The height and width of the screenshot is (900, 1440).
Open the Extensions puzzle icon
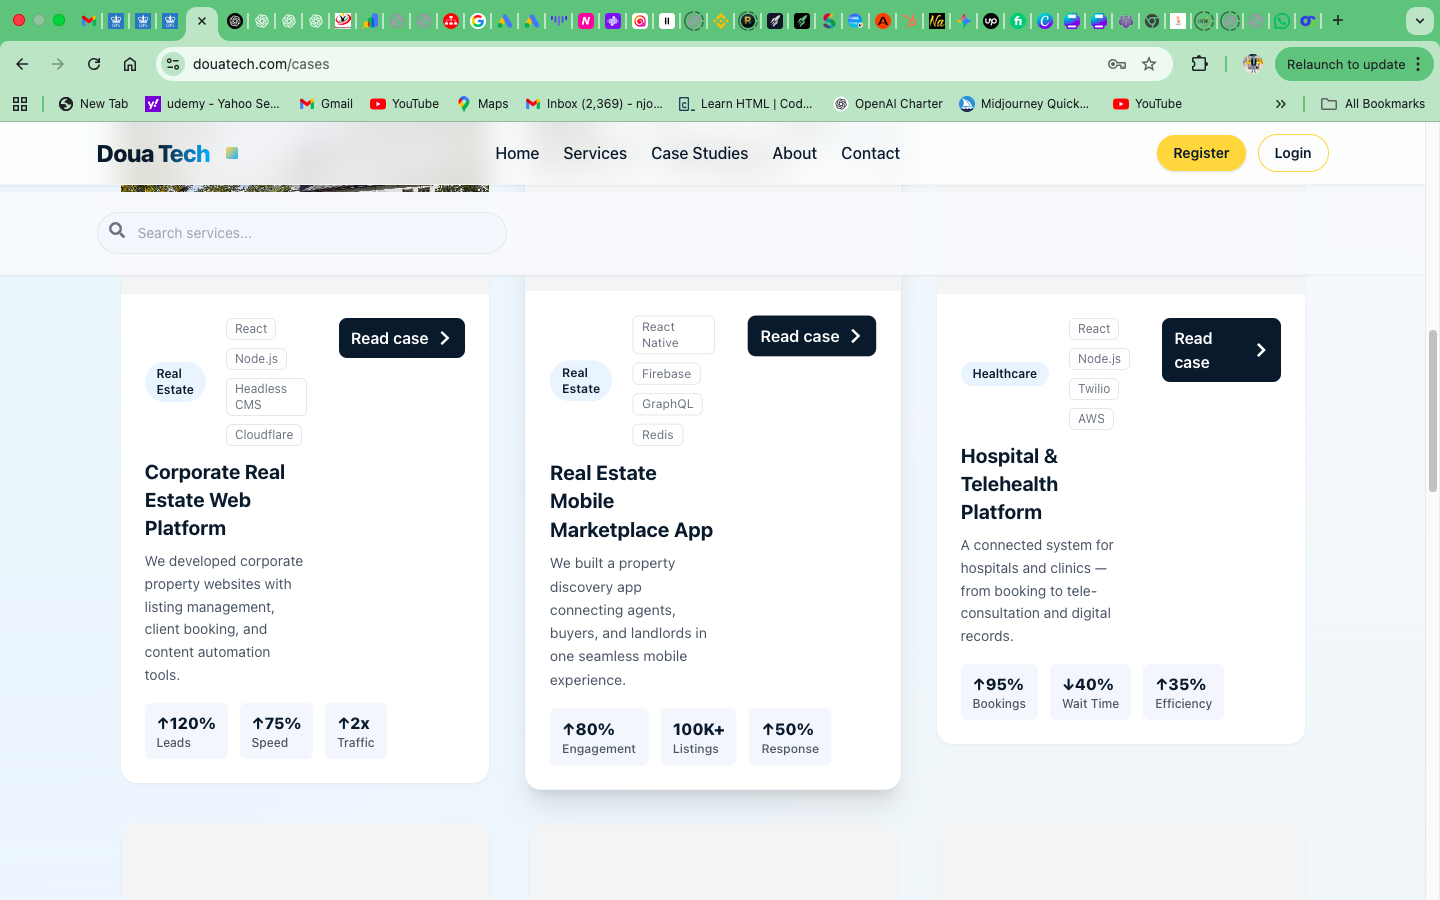(x=1199, y=64)
